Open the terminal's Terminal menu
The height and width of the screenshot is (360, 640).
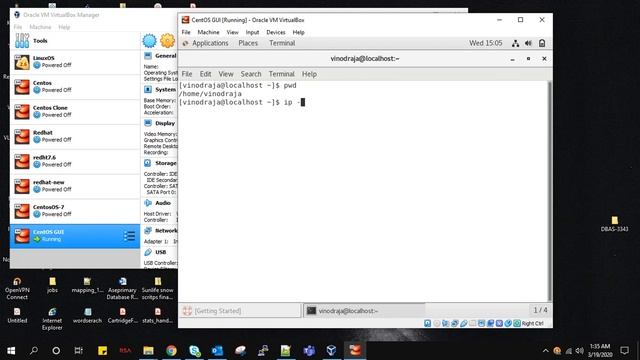pos(281,74)
